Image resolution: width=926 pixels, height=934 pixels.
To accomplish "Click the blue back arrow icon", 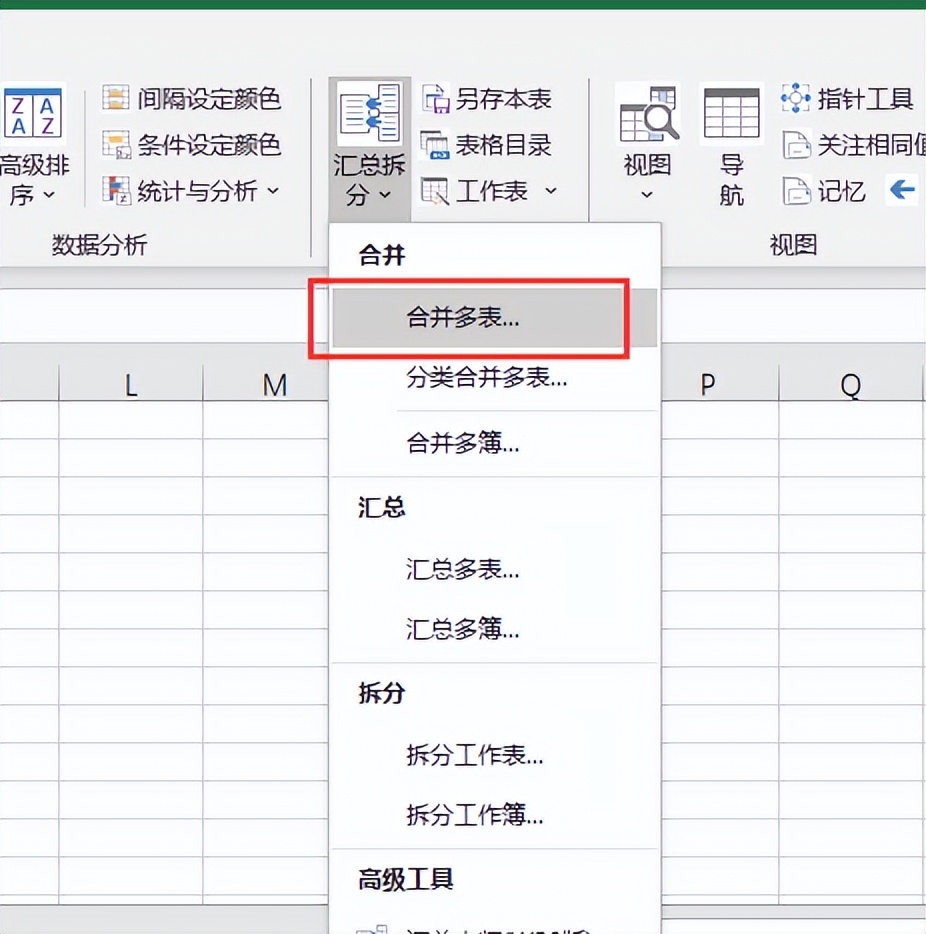I will pyautogui.click(x=902, y=189).
